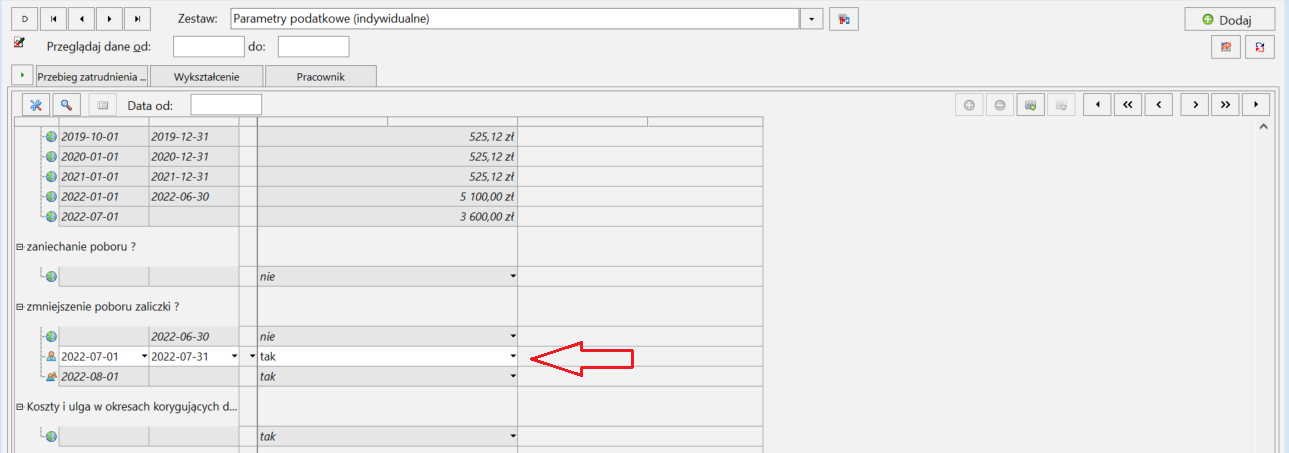The height and width of the screenshot is (453, 1289).
Task: Click the add-row icon with green plus
Action: pyautogui.click(x=1030, y=104)
